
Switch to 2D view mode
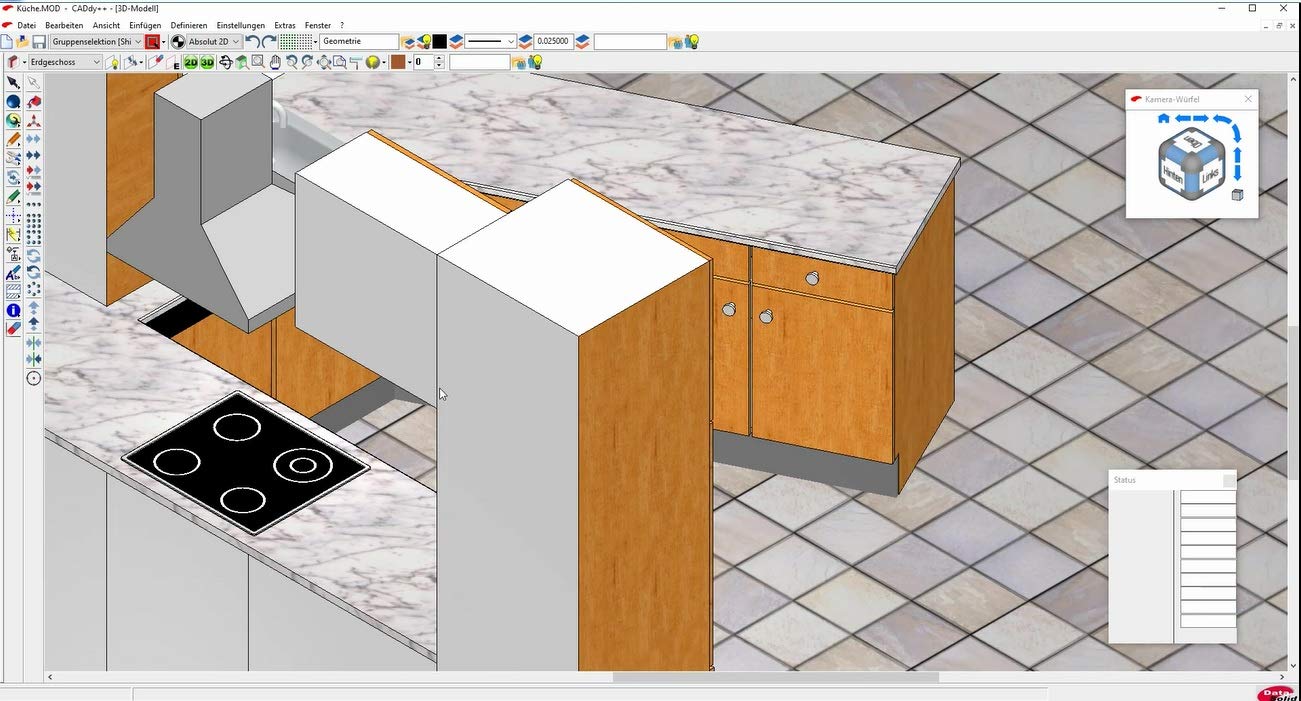(x=190, y=62)
